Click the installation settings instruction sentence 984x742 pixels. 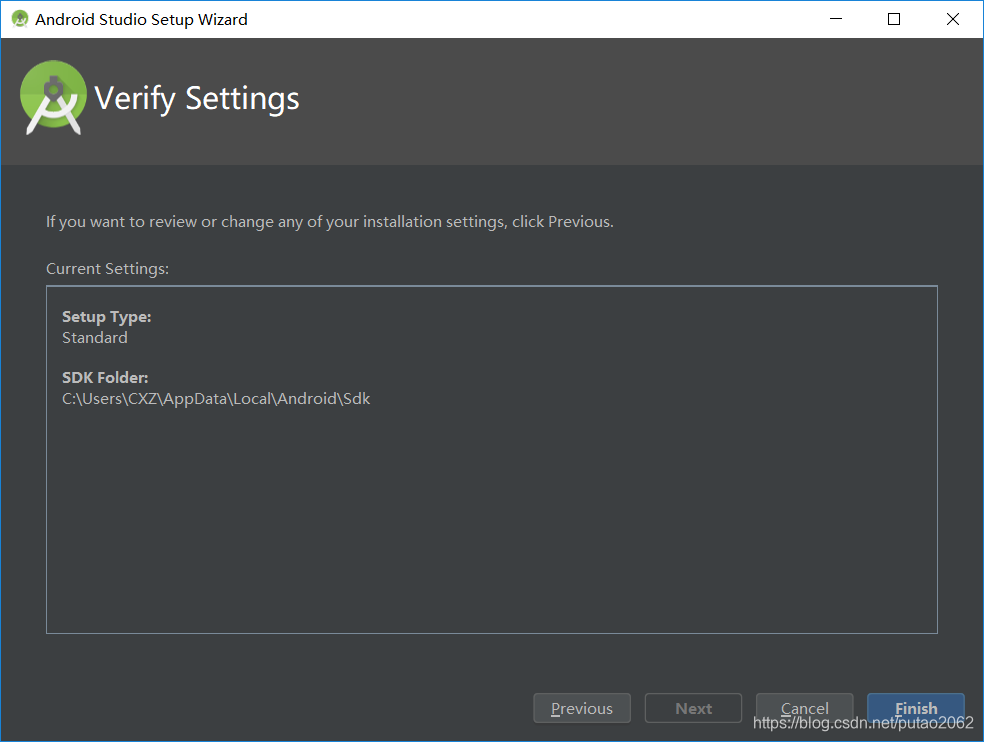(x=329, y=222)
